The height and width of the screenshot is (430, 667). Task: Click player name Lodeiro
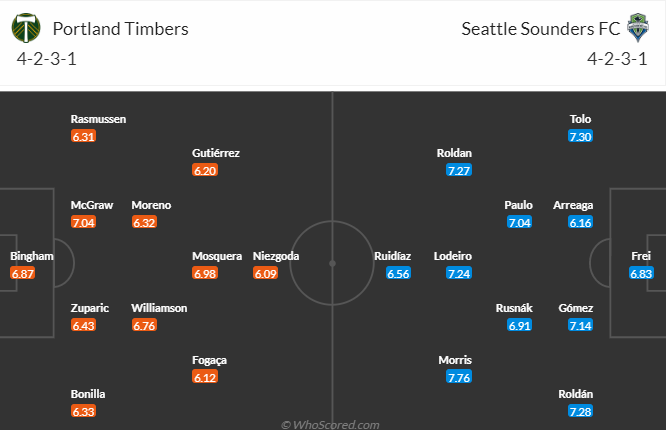point(453,256)
